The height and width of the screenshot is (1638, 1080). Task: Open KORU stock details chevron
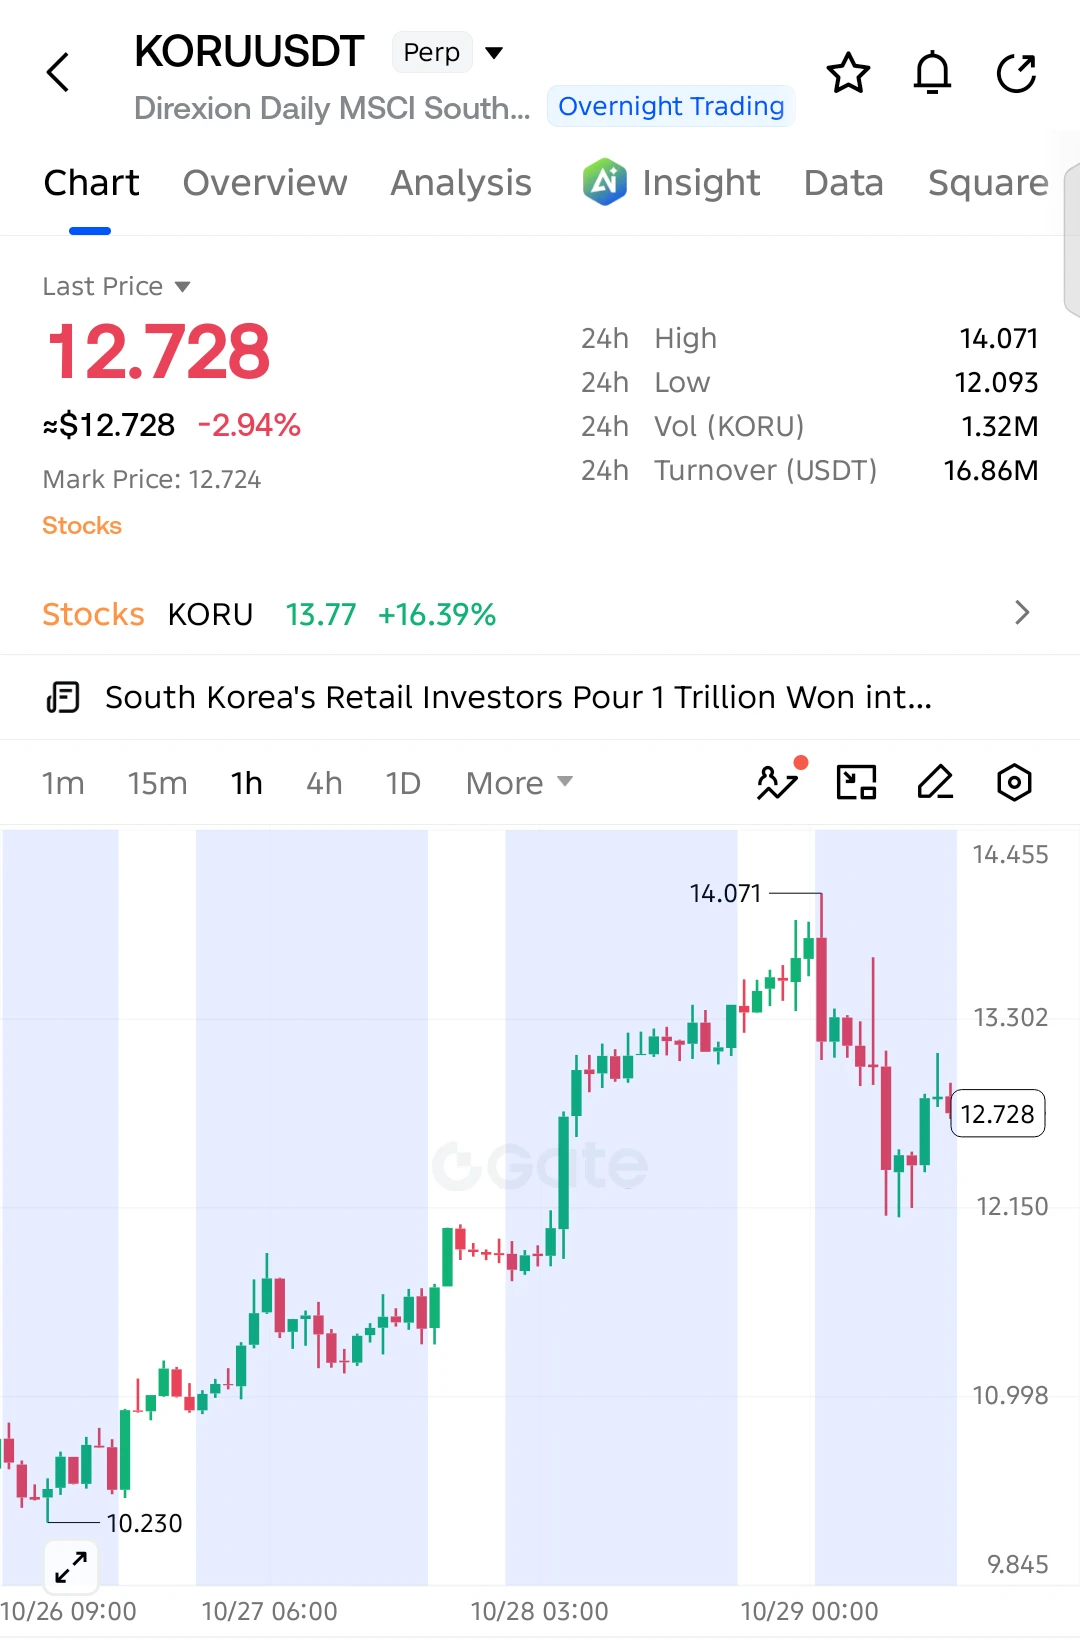click(x=1021, y=613)
